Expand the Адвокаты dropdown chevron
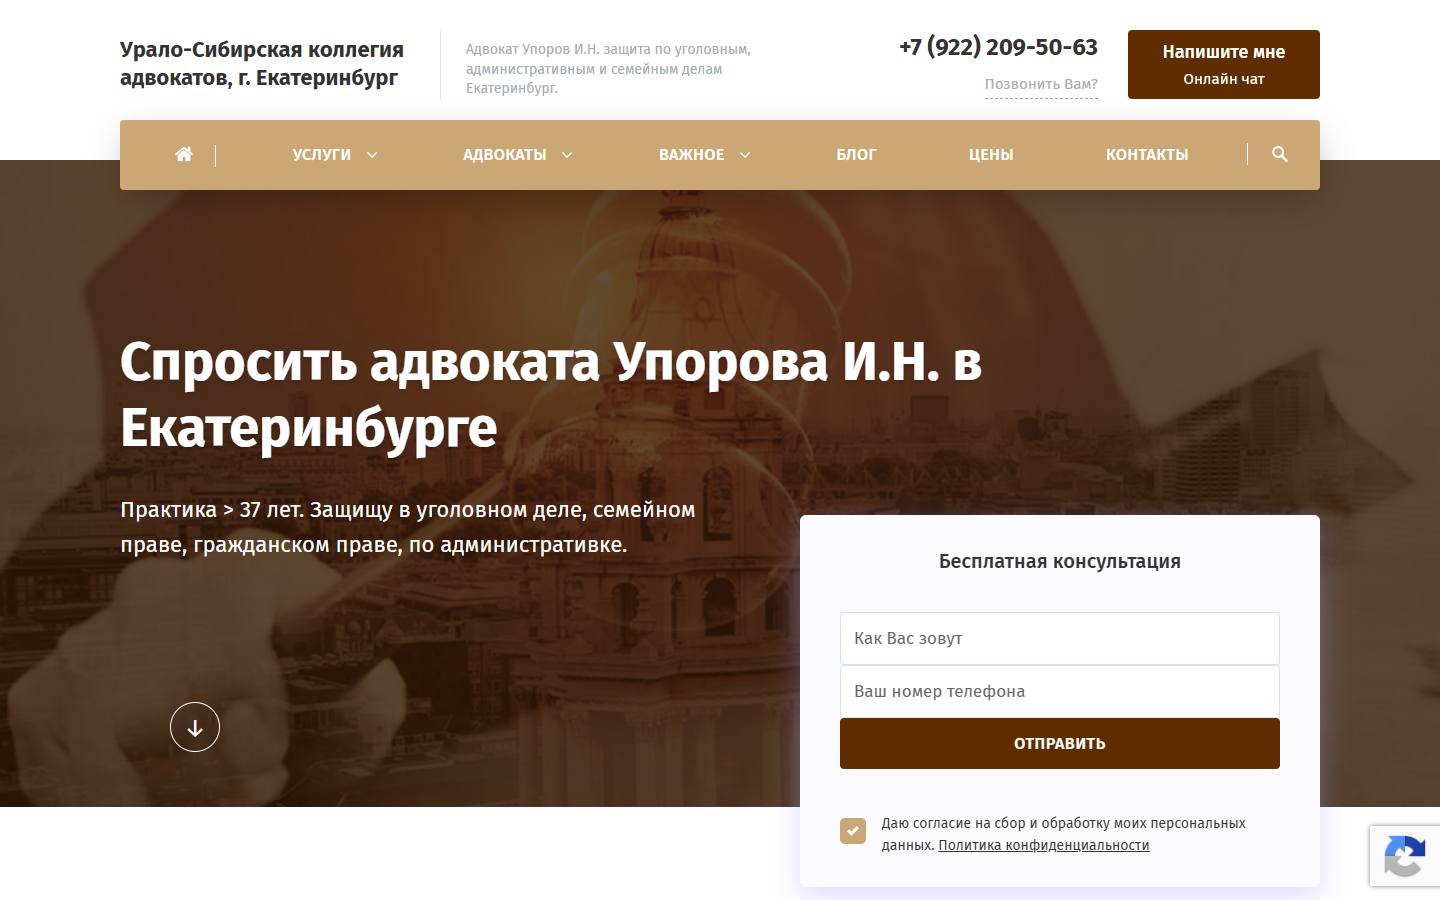 (567, 155)
